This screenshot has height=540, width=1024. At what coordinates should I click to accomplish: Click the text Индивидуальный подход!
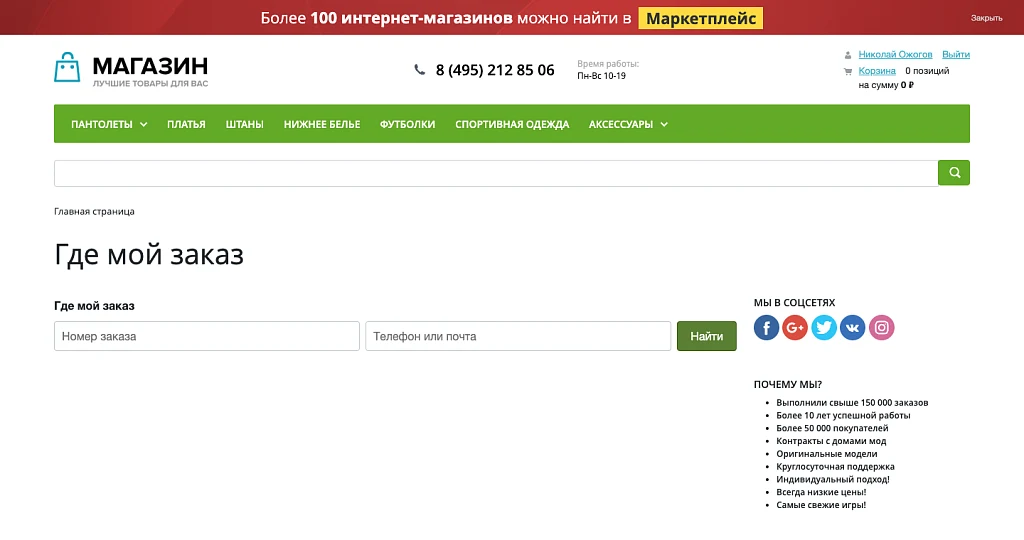tap(833, 479)
